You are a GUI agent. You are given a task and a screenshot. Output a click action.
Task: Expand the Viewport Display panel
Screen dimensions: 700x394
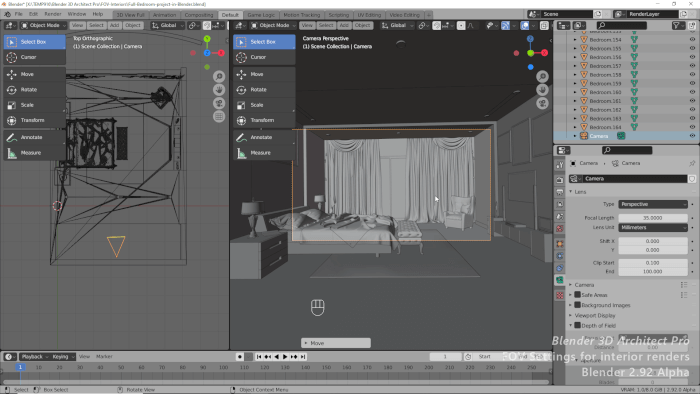pos(594,315)
